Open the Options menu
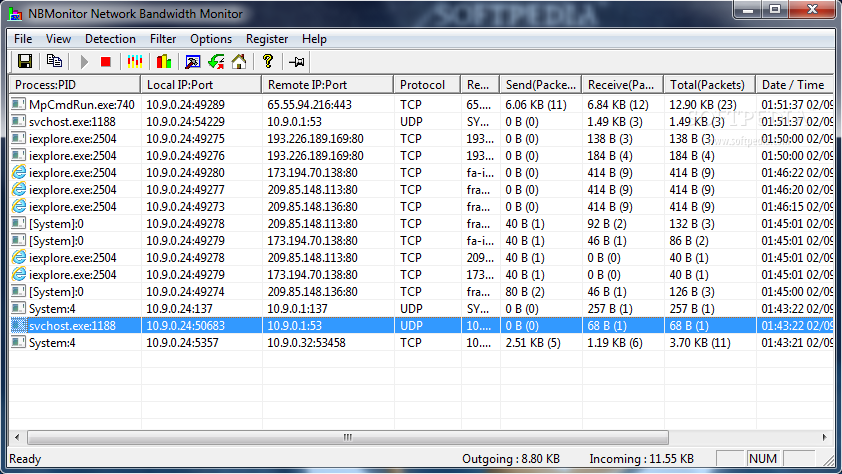Screen dimensions: 842x474 click(x=210, y=39)
